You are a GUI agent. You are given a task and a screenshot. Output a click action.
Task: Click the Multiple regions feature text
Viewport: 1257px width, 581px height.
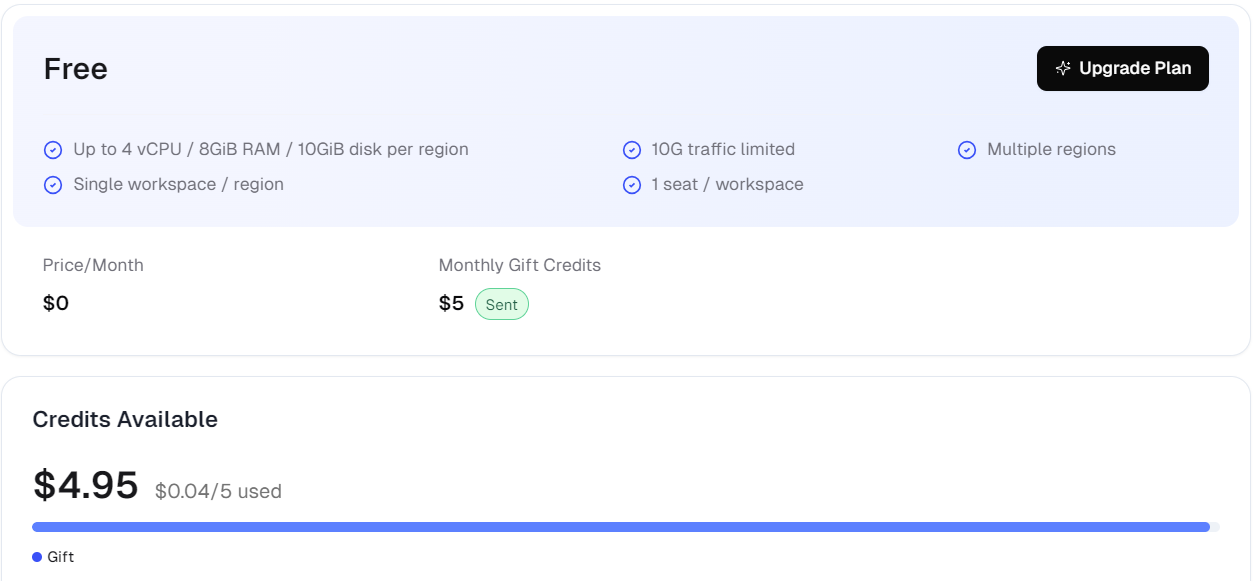[x=1051, y=149]
